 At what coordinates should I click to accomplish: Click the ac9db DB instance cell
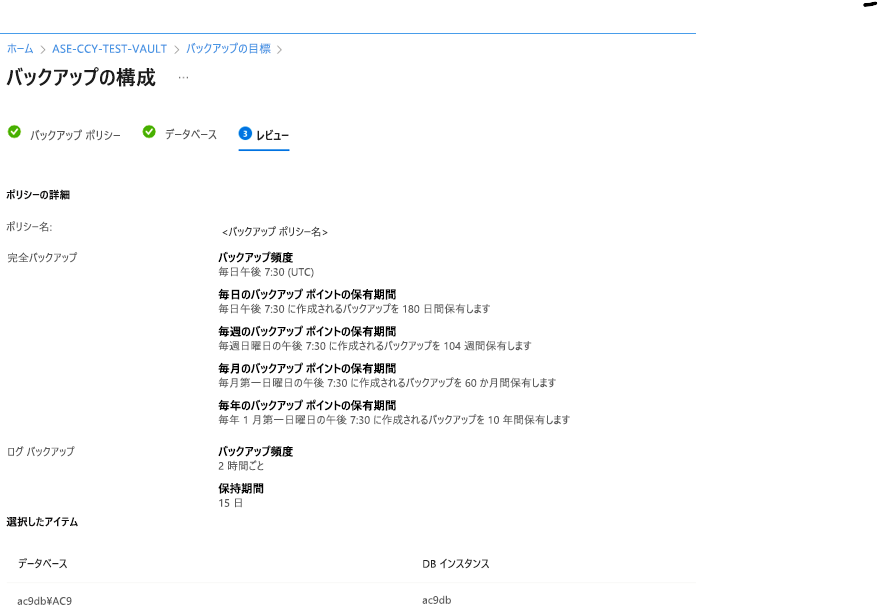(x=437, y=601)
